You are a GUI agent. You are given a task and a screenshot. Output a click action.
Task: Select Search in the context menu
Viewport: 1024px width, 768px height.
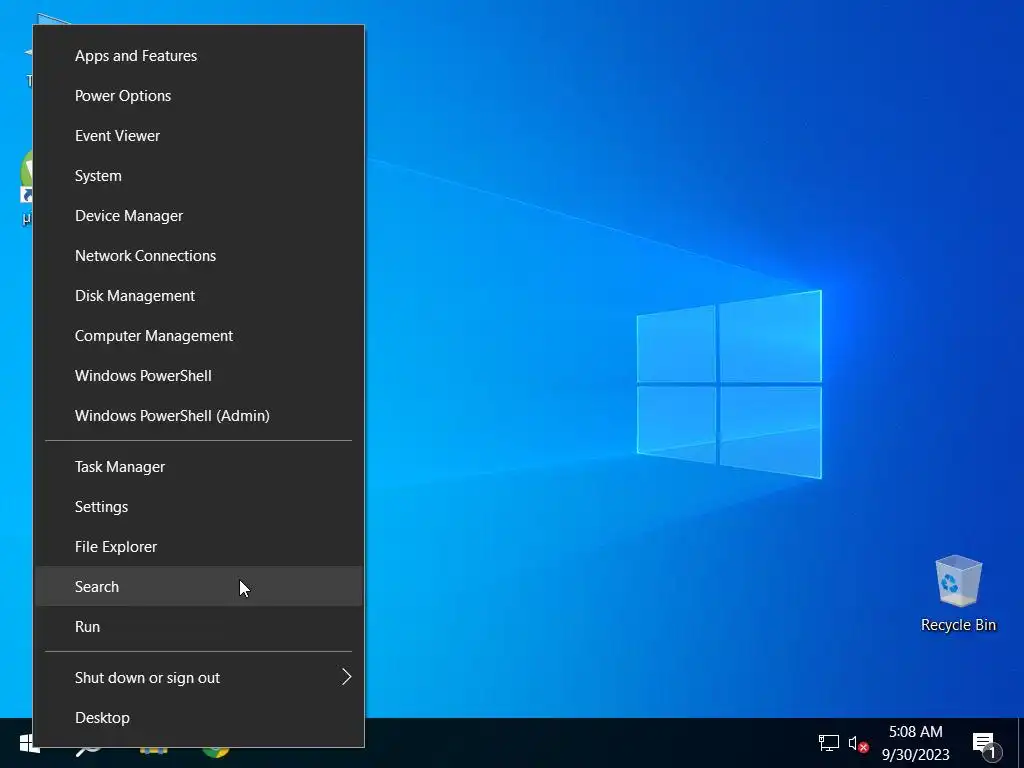tap(199, 586)
